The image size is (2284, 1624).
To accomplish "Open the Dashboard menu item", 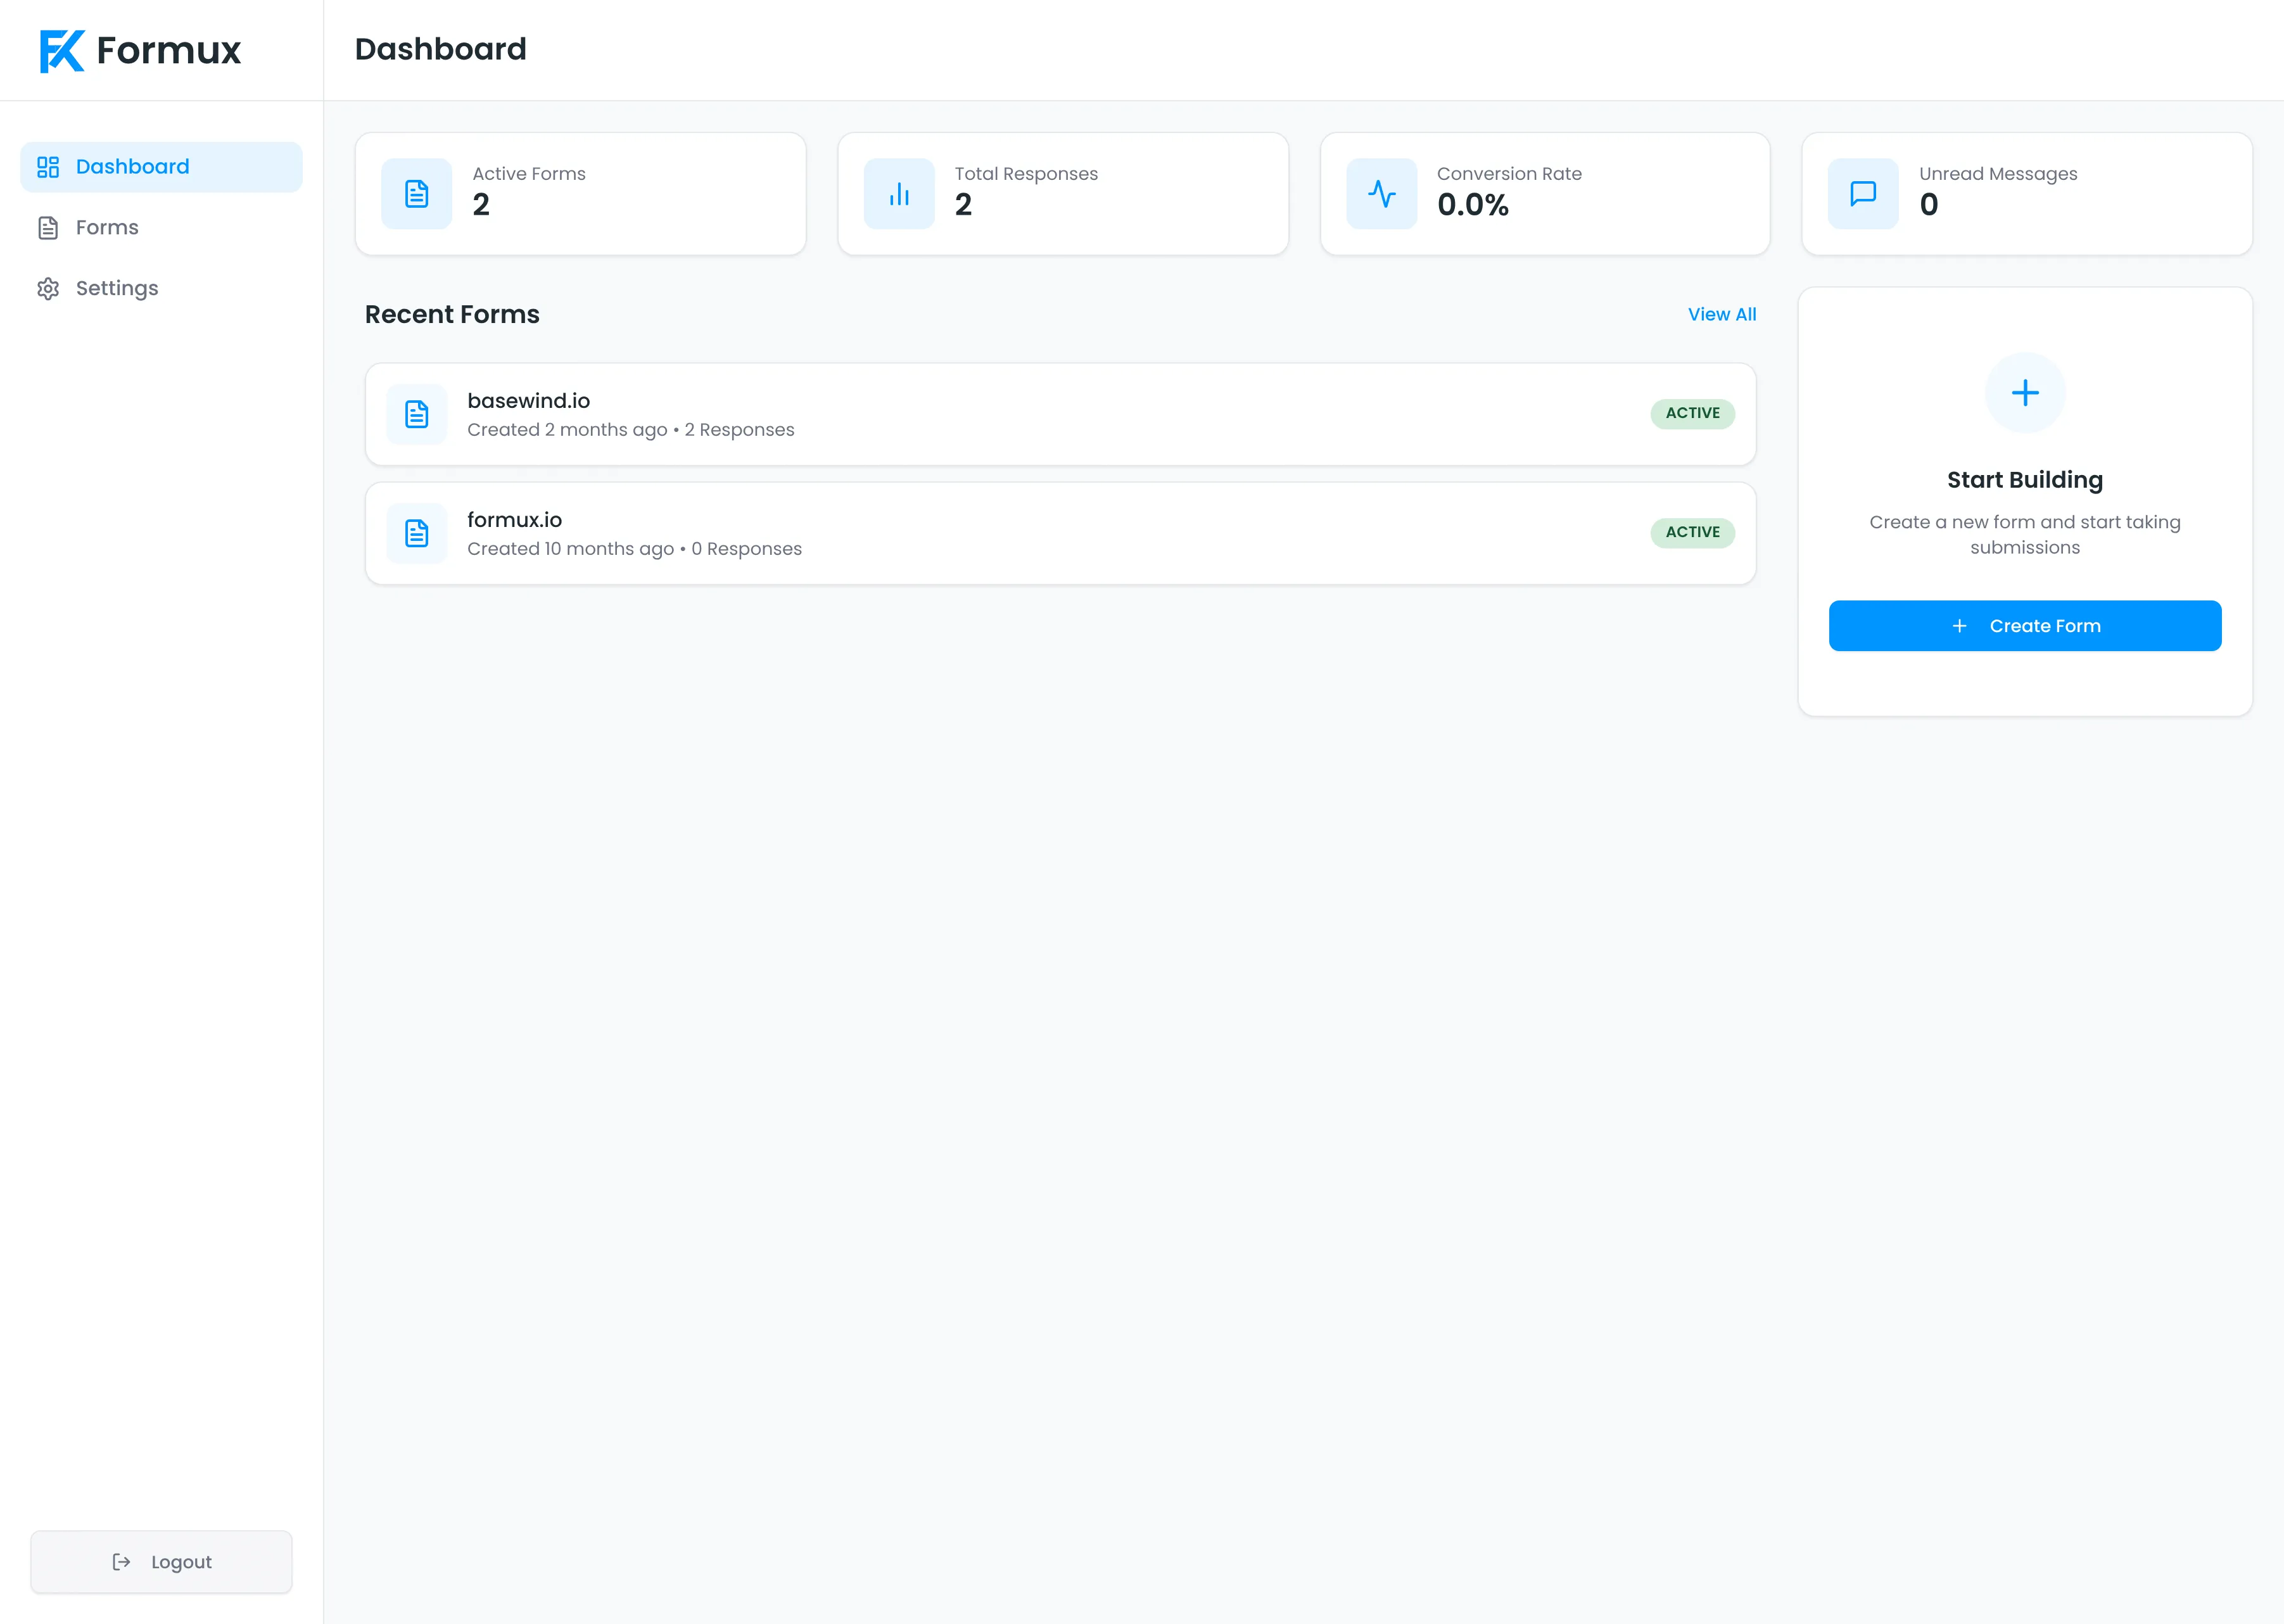I will (161, 167).
